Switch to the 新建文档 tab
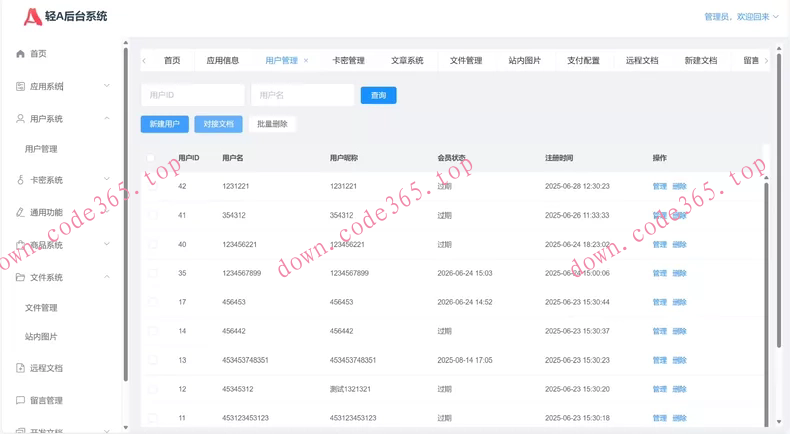Image resolution: width=790 pixels, height=434 pixels. coord(701,60)
